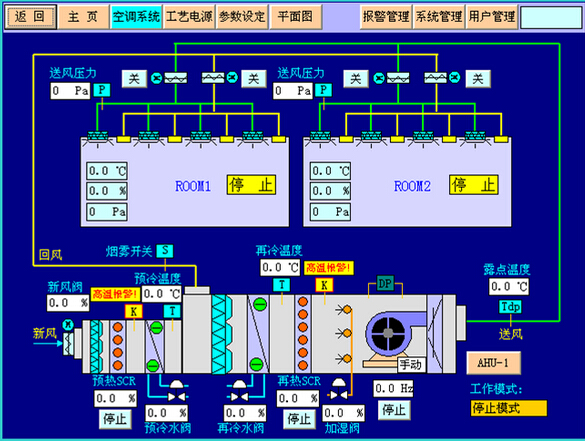The image size is (585, 441).
Task: Toggle the leftmost damper 关 switch
Action: pyautogui.click(x=134, y=79)
